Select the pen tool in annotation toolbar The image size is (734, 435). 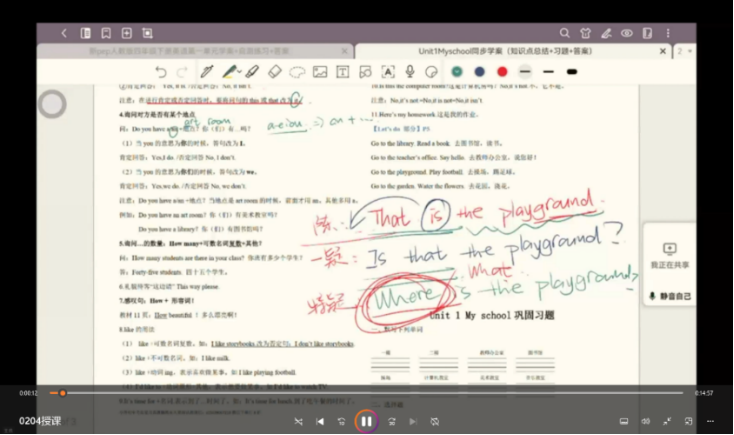pyautogui.click(x=207, y=72)
